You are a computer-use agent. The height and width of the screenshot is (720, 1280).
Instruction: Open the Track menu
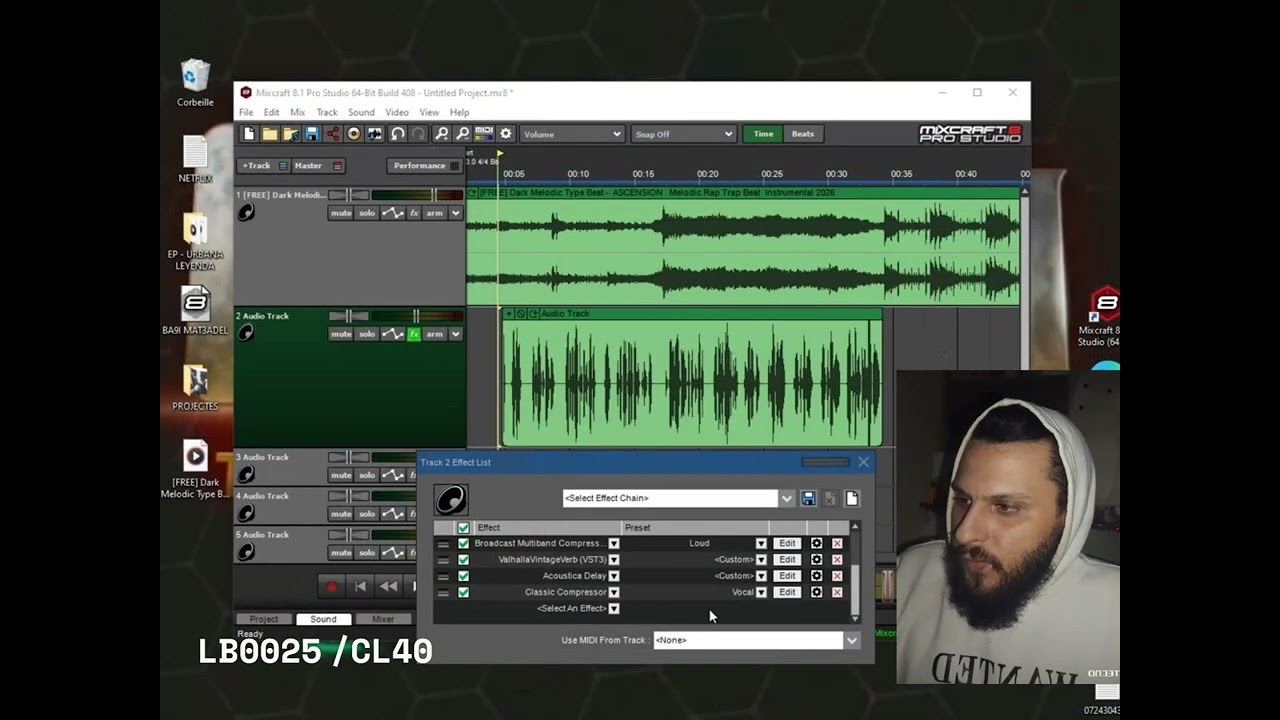[x=327, y=113]
